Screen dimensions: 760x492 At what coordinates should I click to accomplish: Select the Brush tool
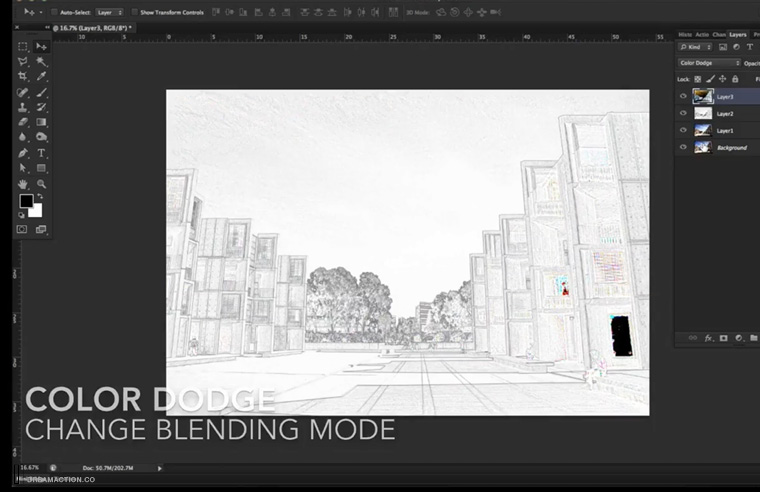[41, 92]
